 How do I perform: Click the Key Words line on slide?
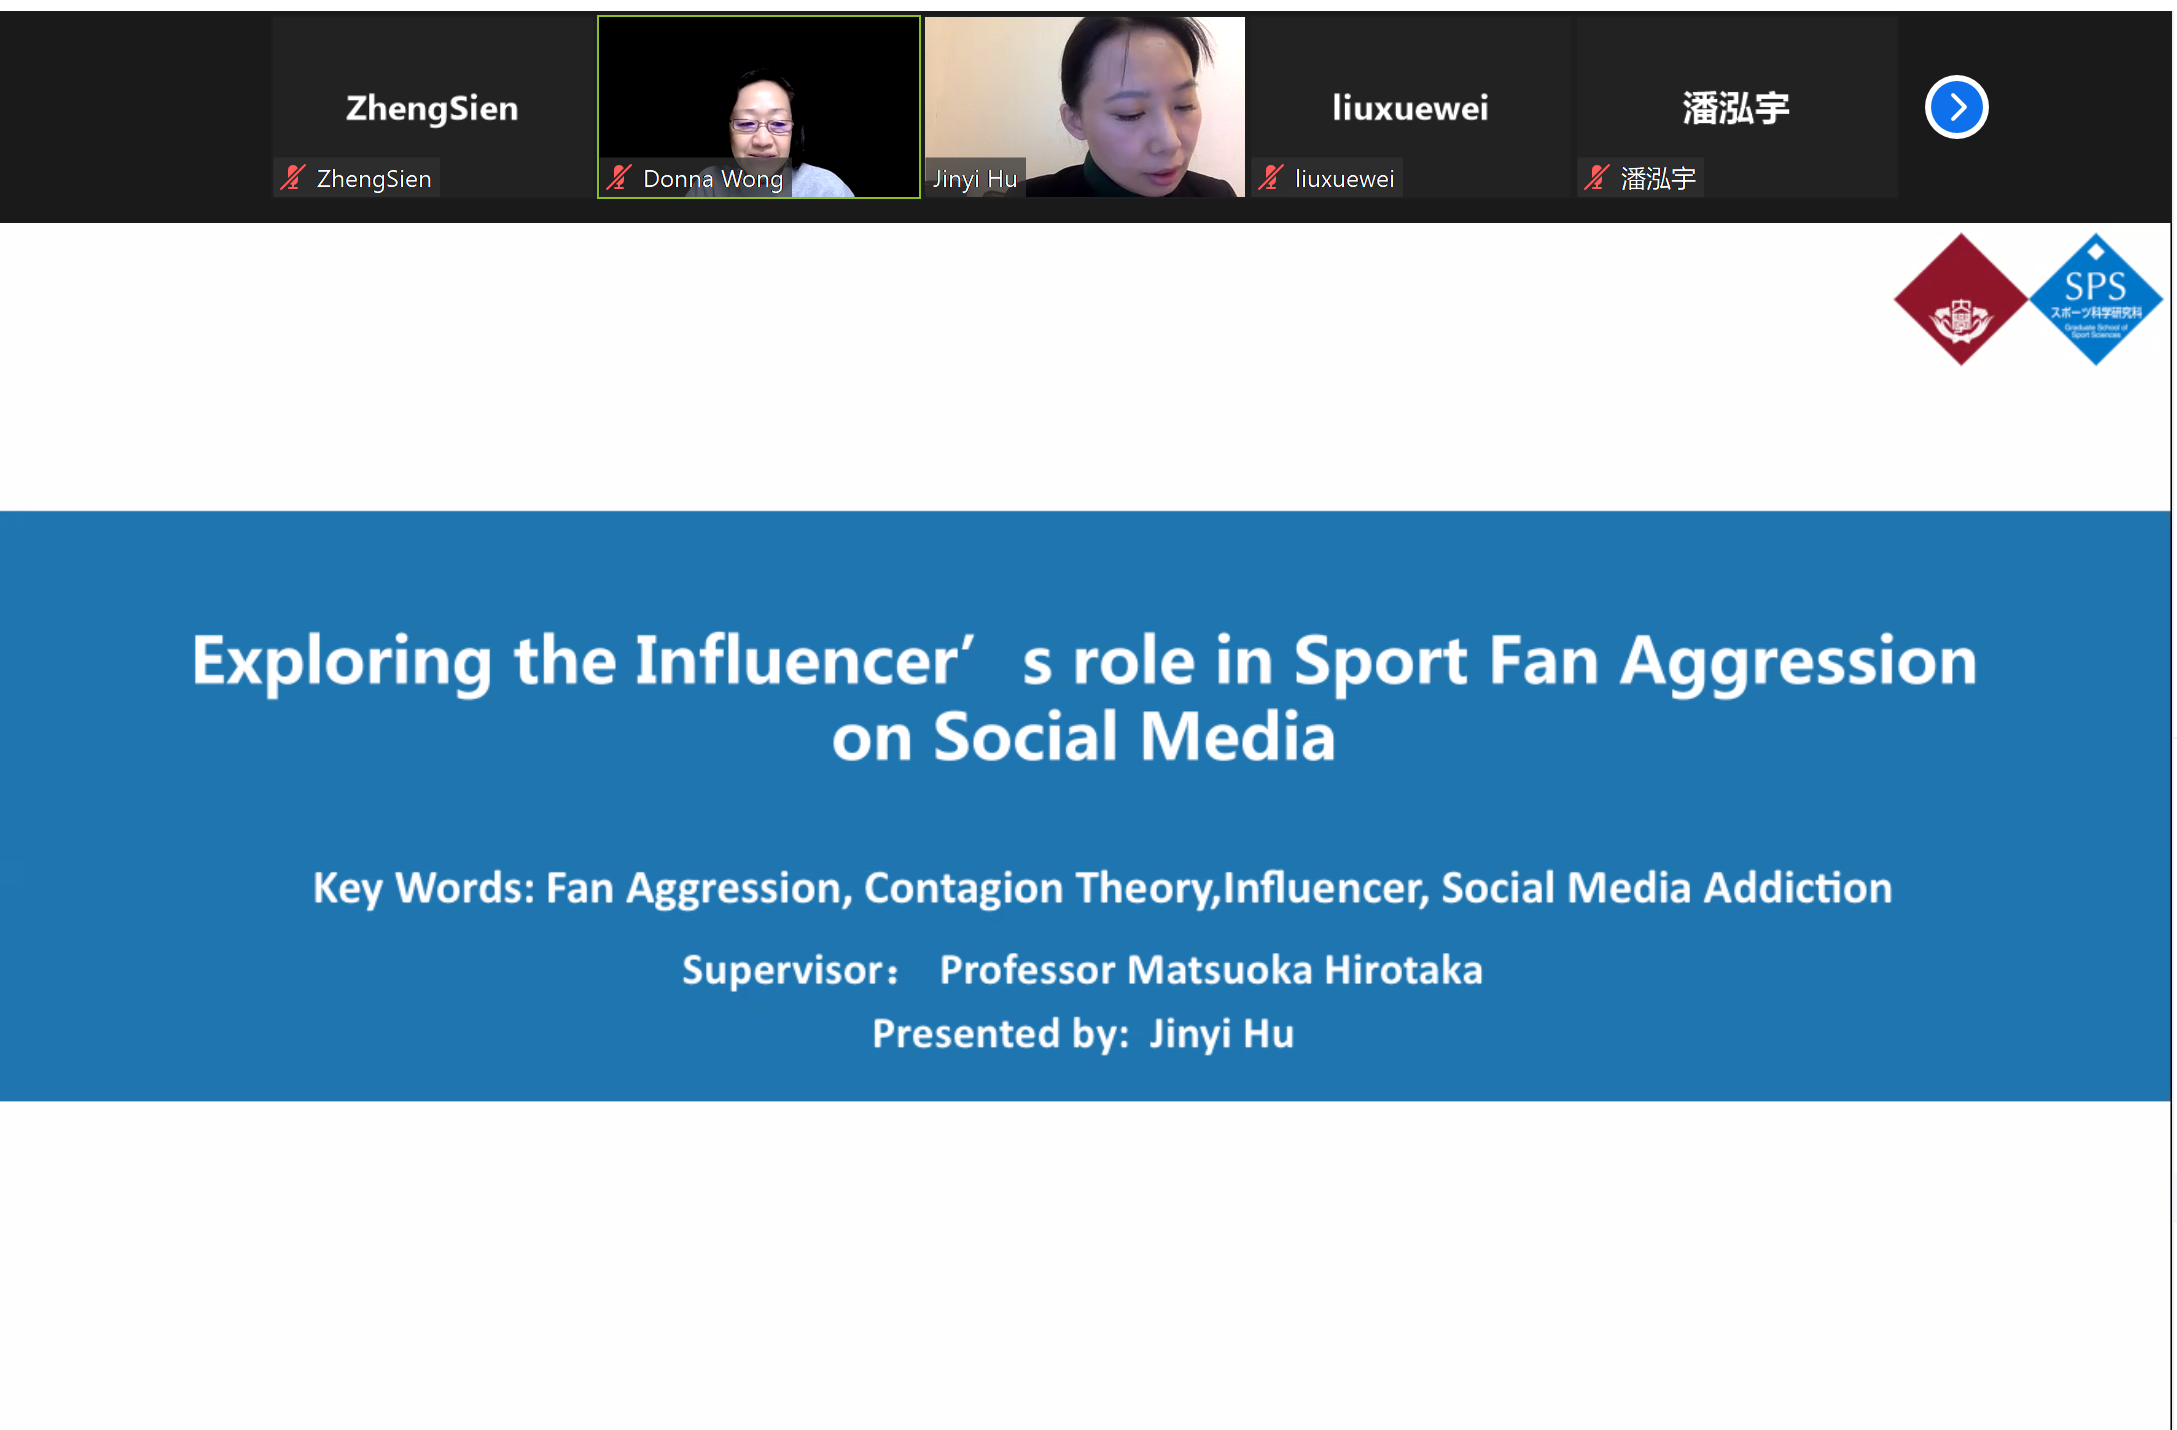1102,888
